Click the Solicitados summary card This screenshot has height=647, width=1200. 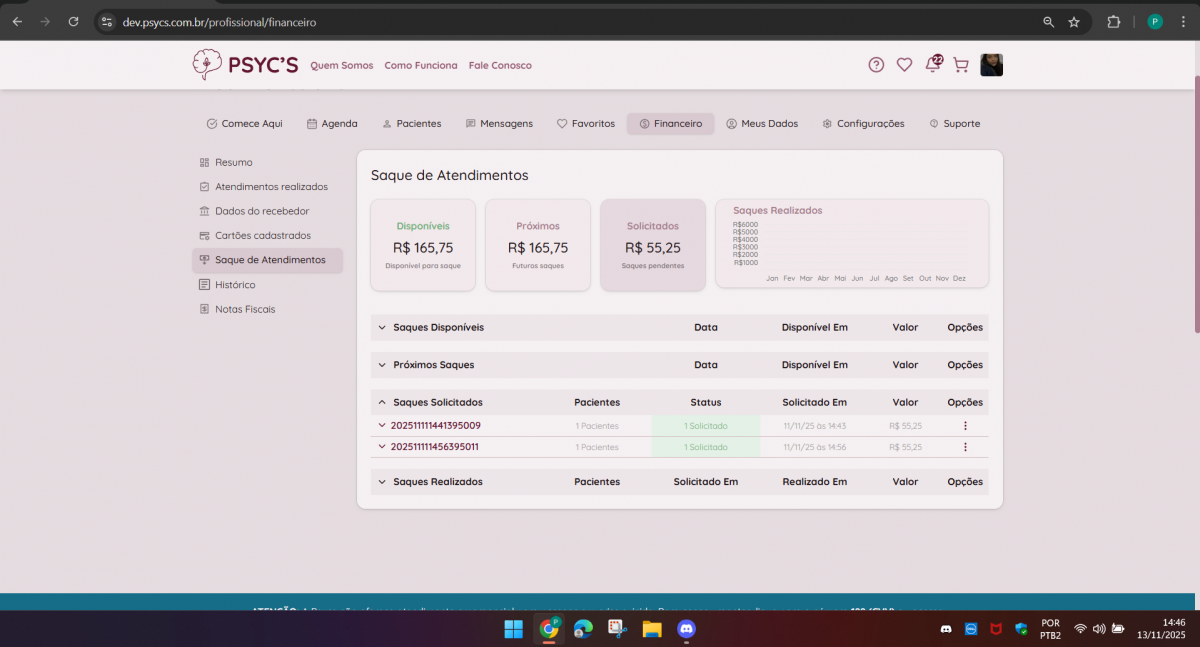click(652, 245)
